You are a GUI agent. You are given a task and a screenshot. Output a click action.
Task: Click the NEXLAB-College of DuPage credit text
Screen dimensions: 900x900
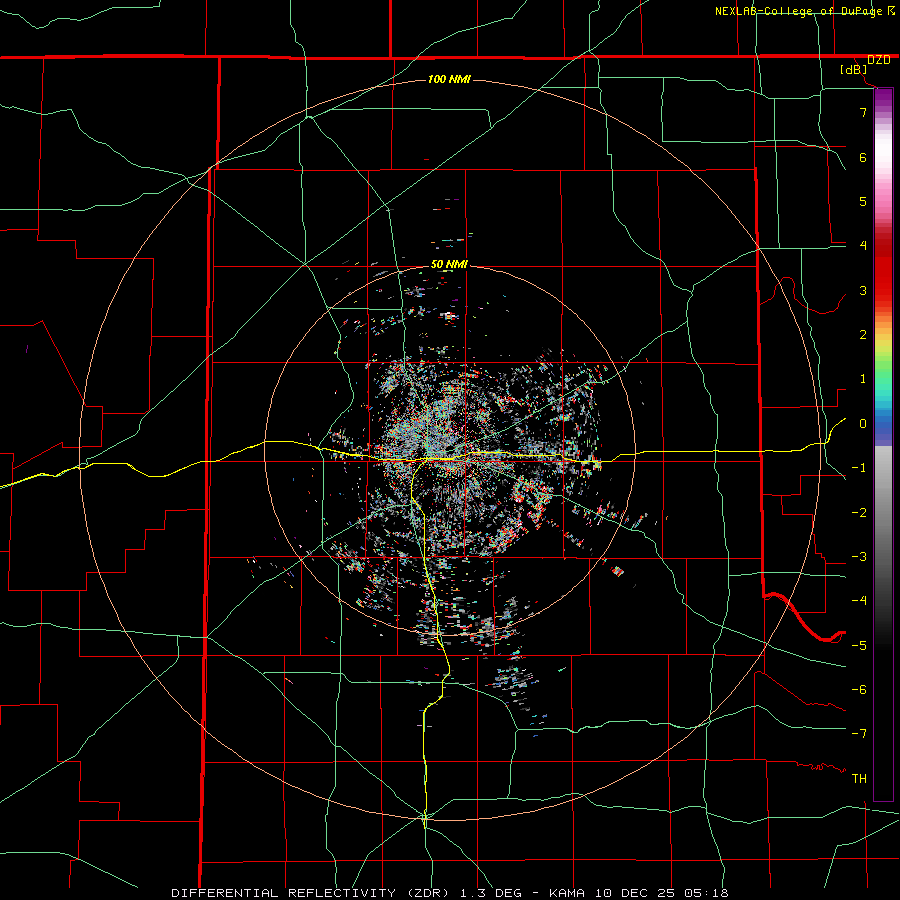click(798, 11)
